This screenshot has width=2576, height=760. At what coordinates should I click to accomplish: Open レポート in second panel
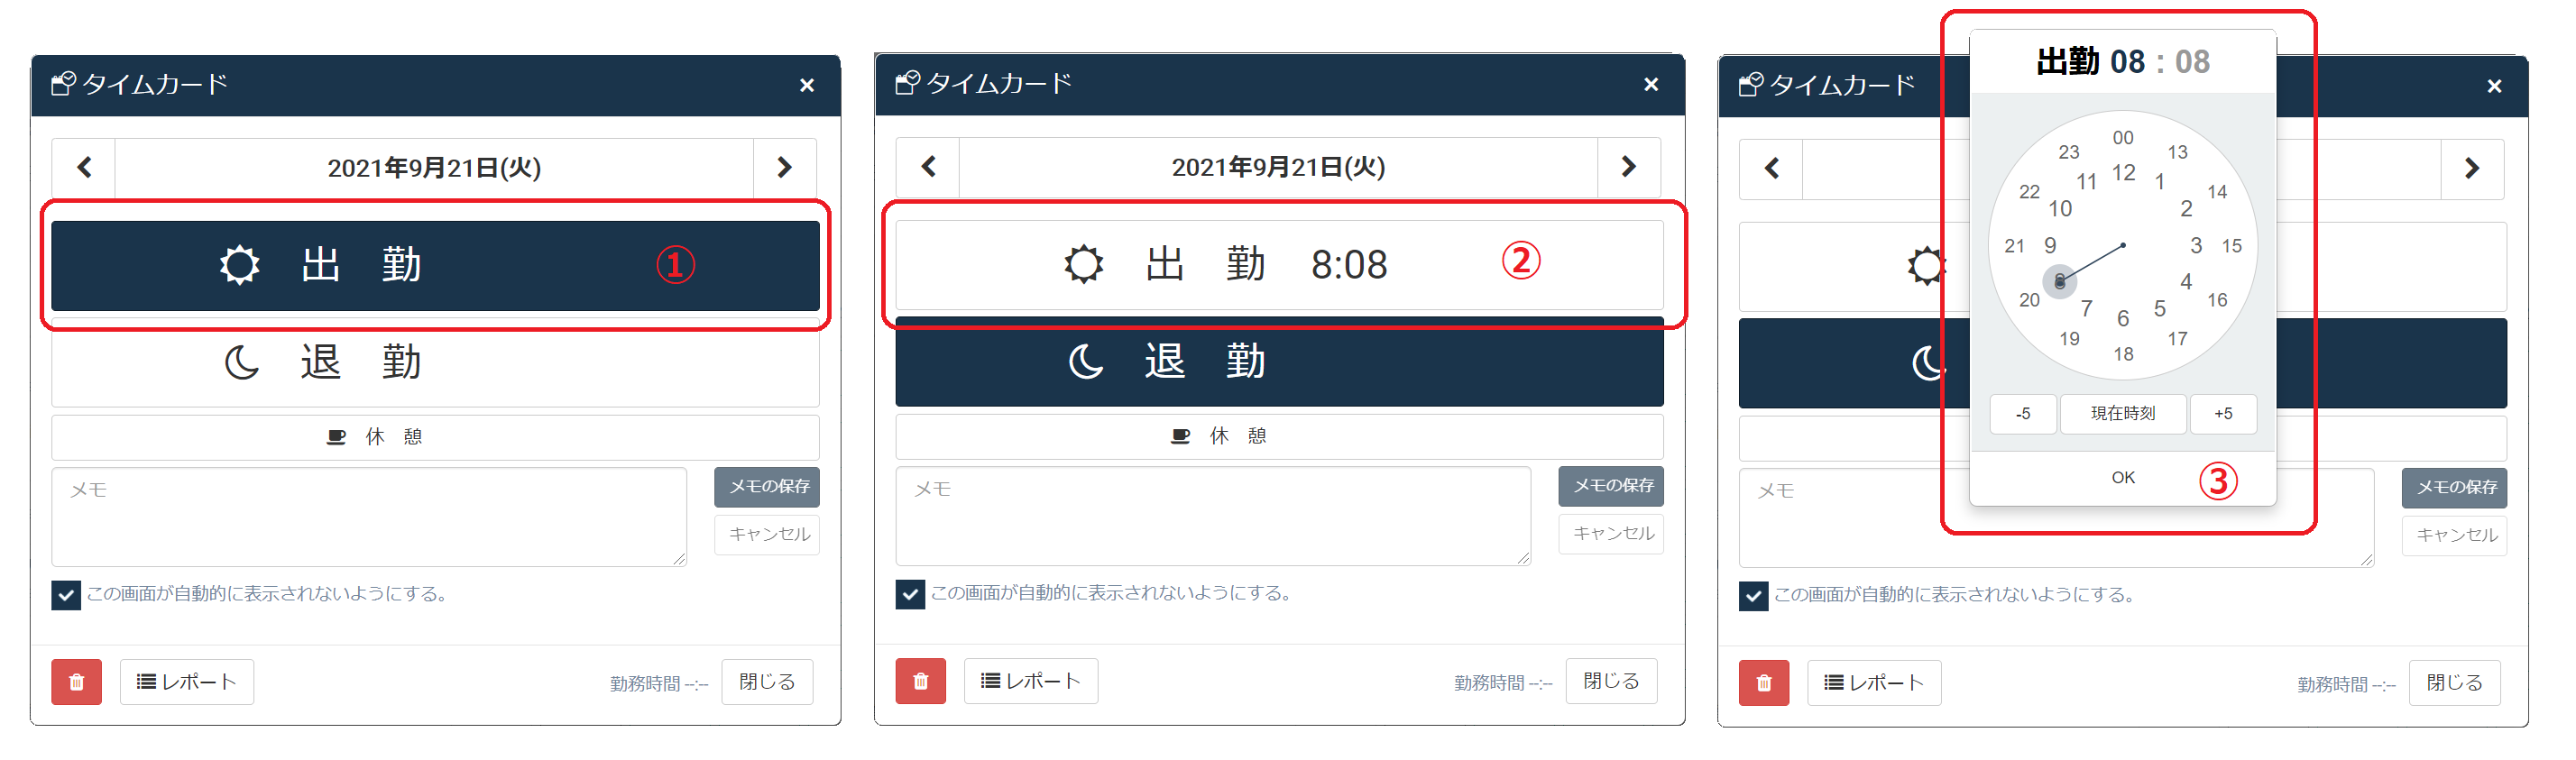coord(1031,681)
